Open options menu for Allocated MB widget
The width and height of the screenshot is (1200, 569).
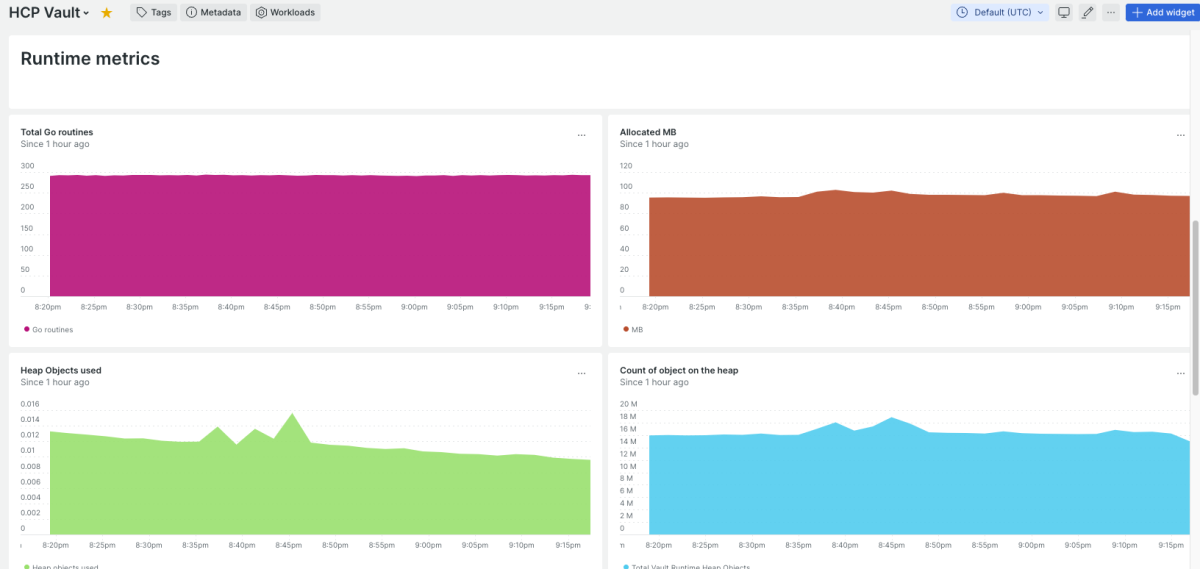1180,135
